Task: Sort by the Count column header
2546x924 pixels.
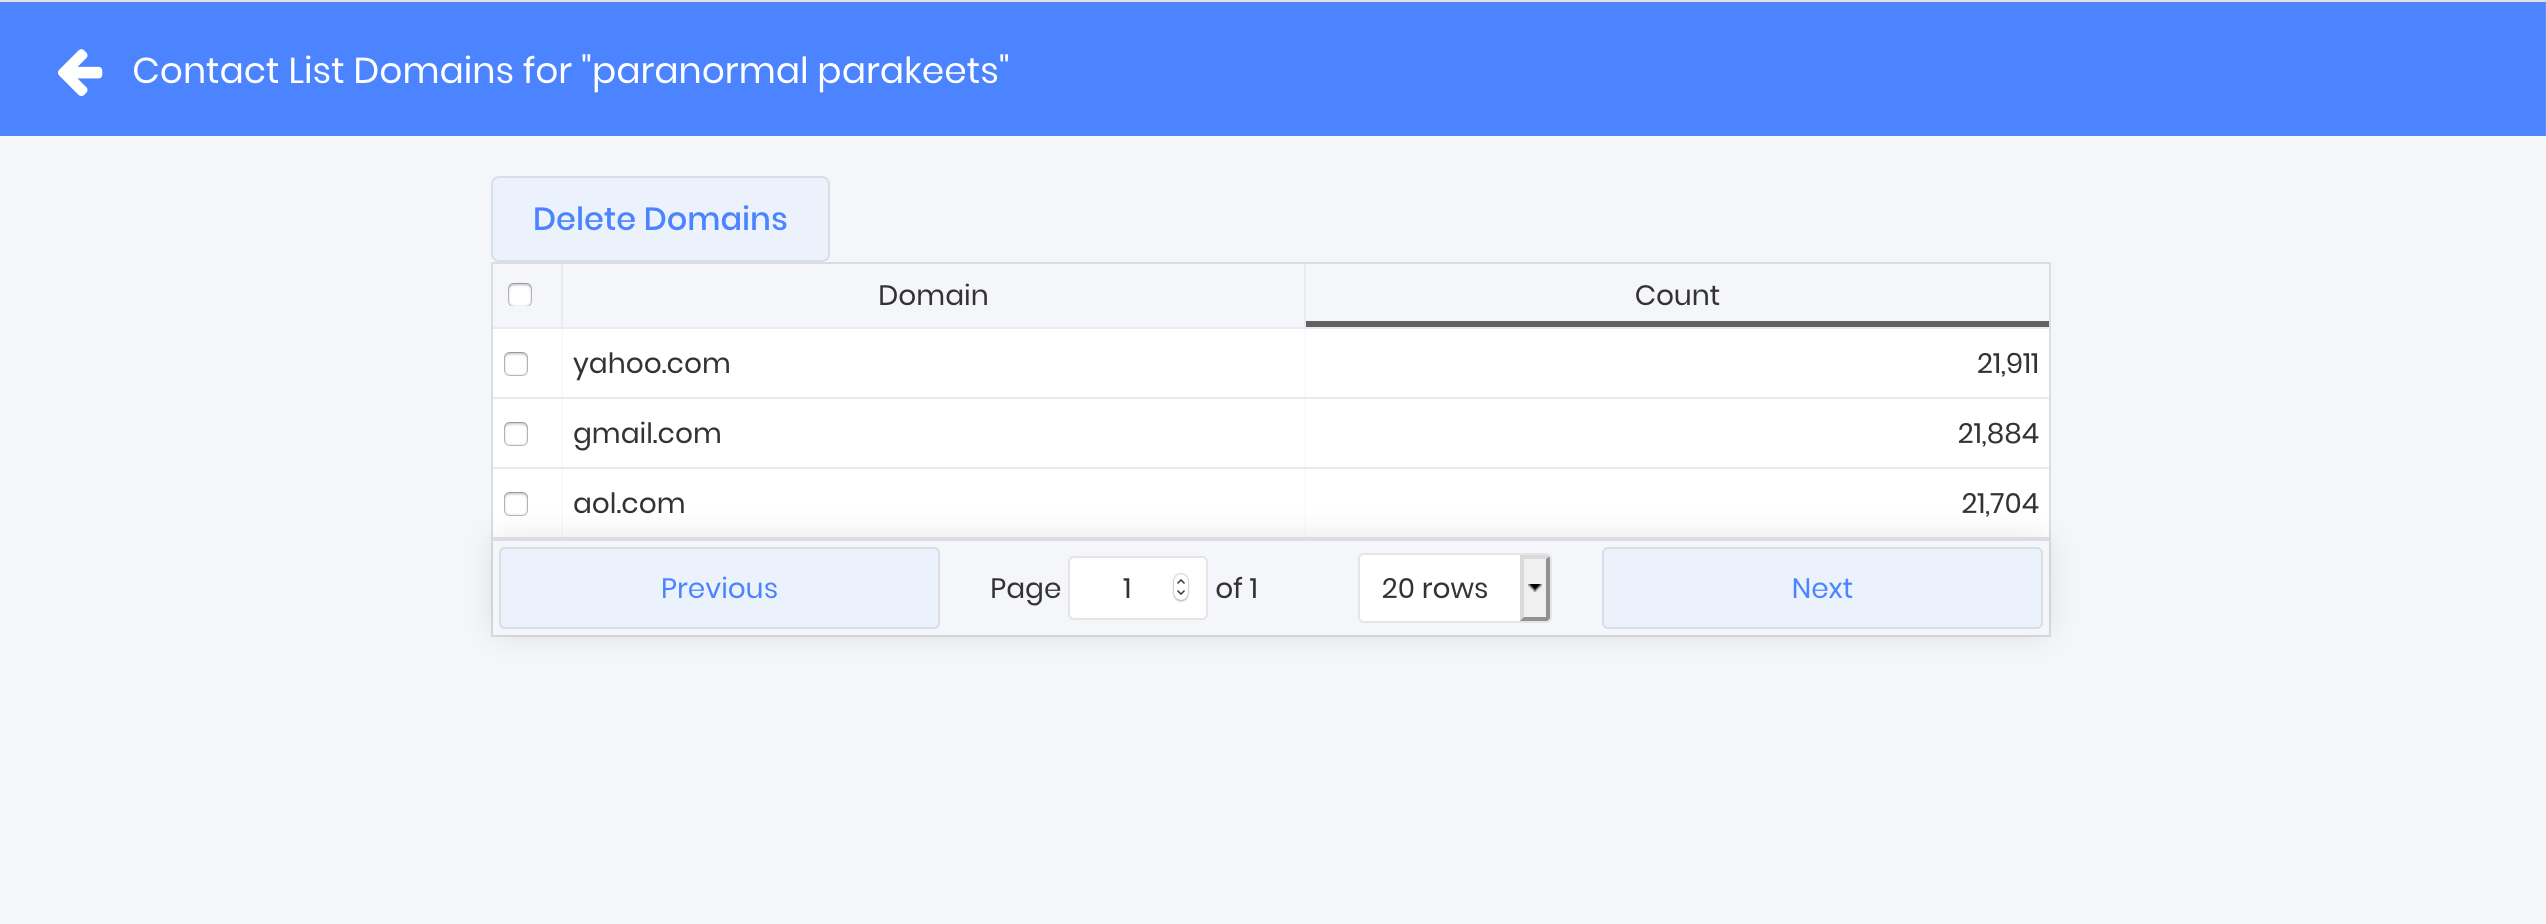Action: coord(1676,295)
